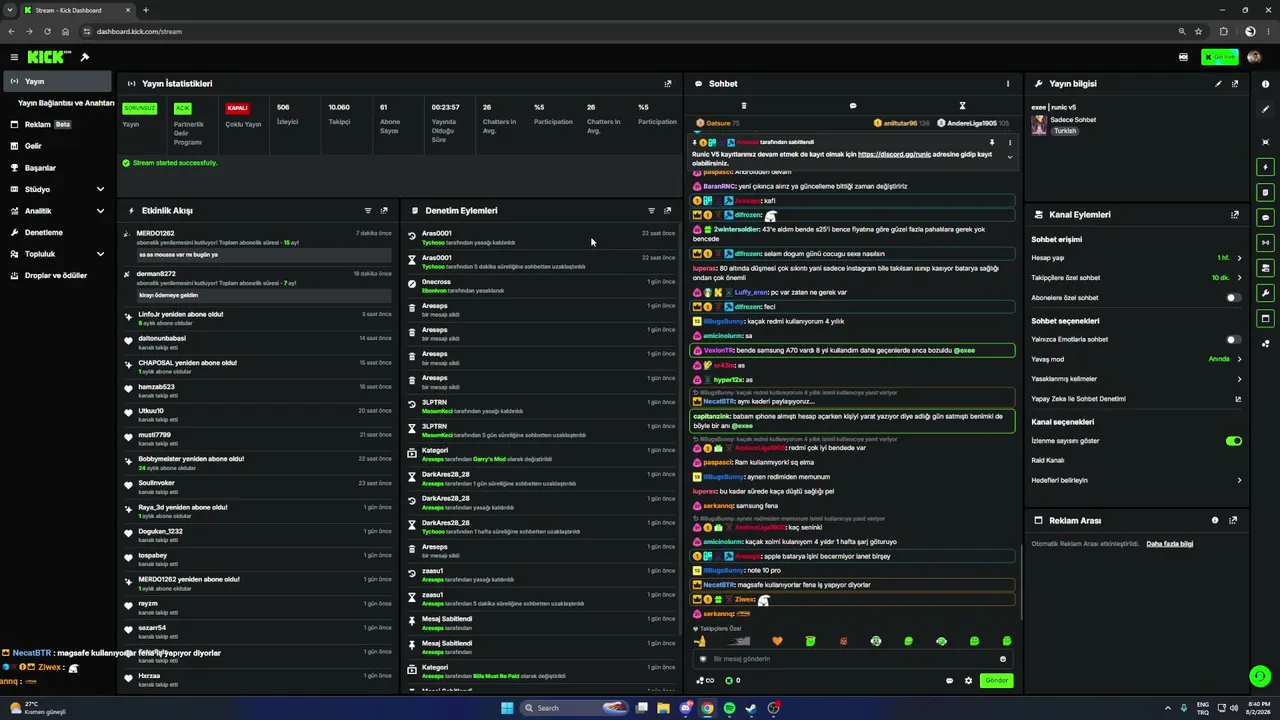Open Reklam Beta in sidebar

(x=57, y=125)
